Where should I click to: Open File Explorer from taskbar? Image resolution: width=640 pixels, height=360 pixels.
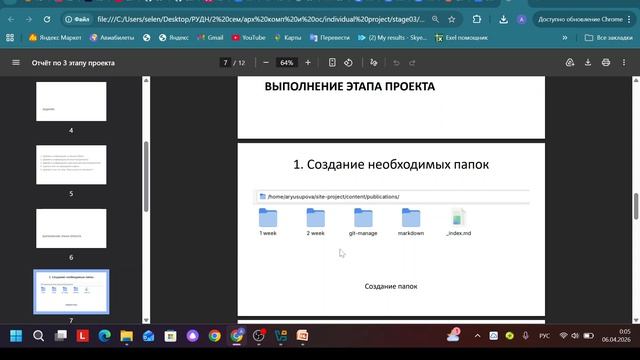coord(127,336)
